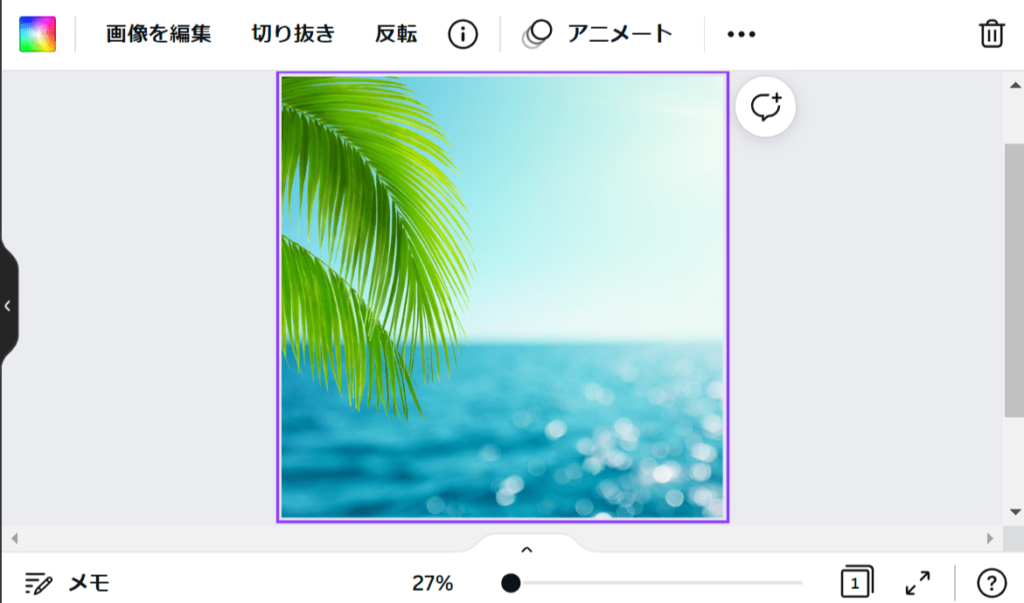Expand the collapsed side panel arrow
Screen dimensions: 1024x603
[x=8, y=306]
